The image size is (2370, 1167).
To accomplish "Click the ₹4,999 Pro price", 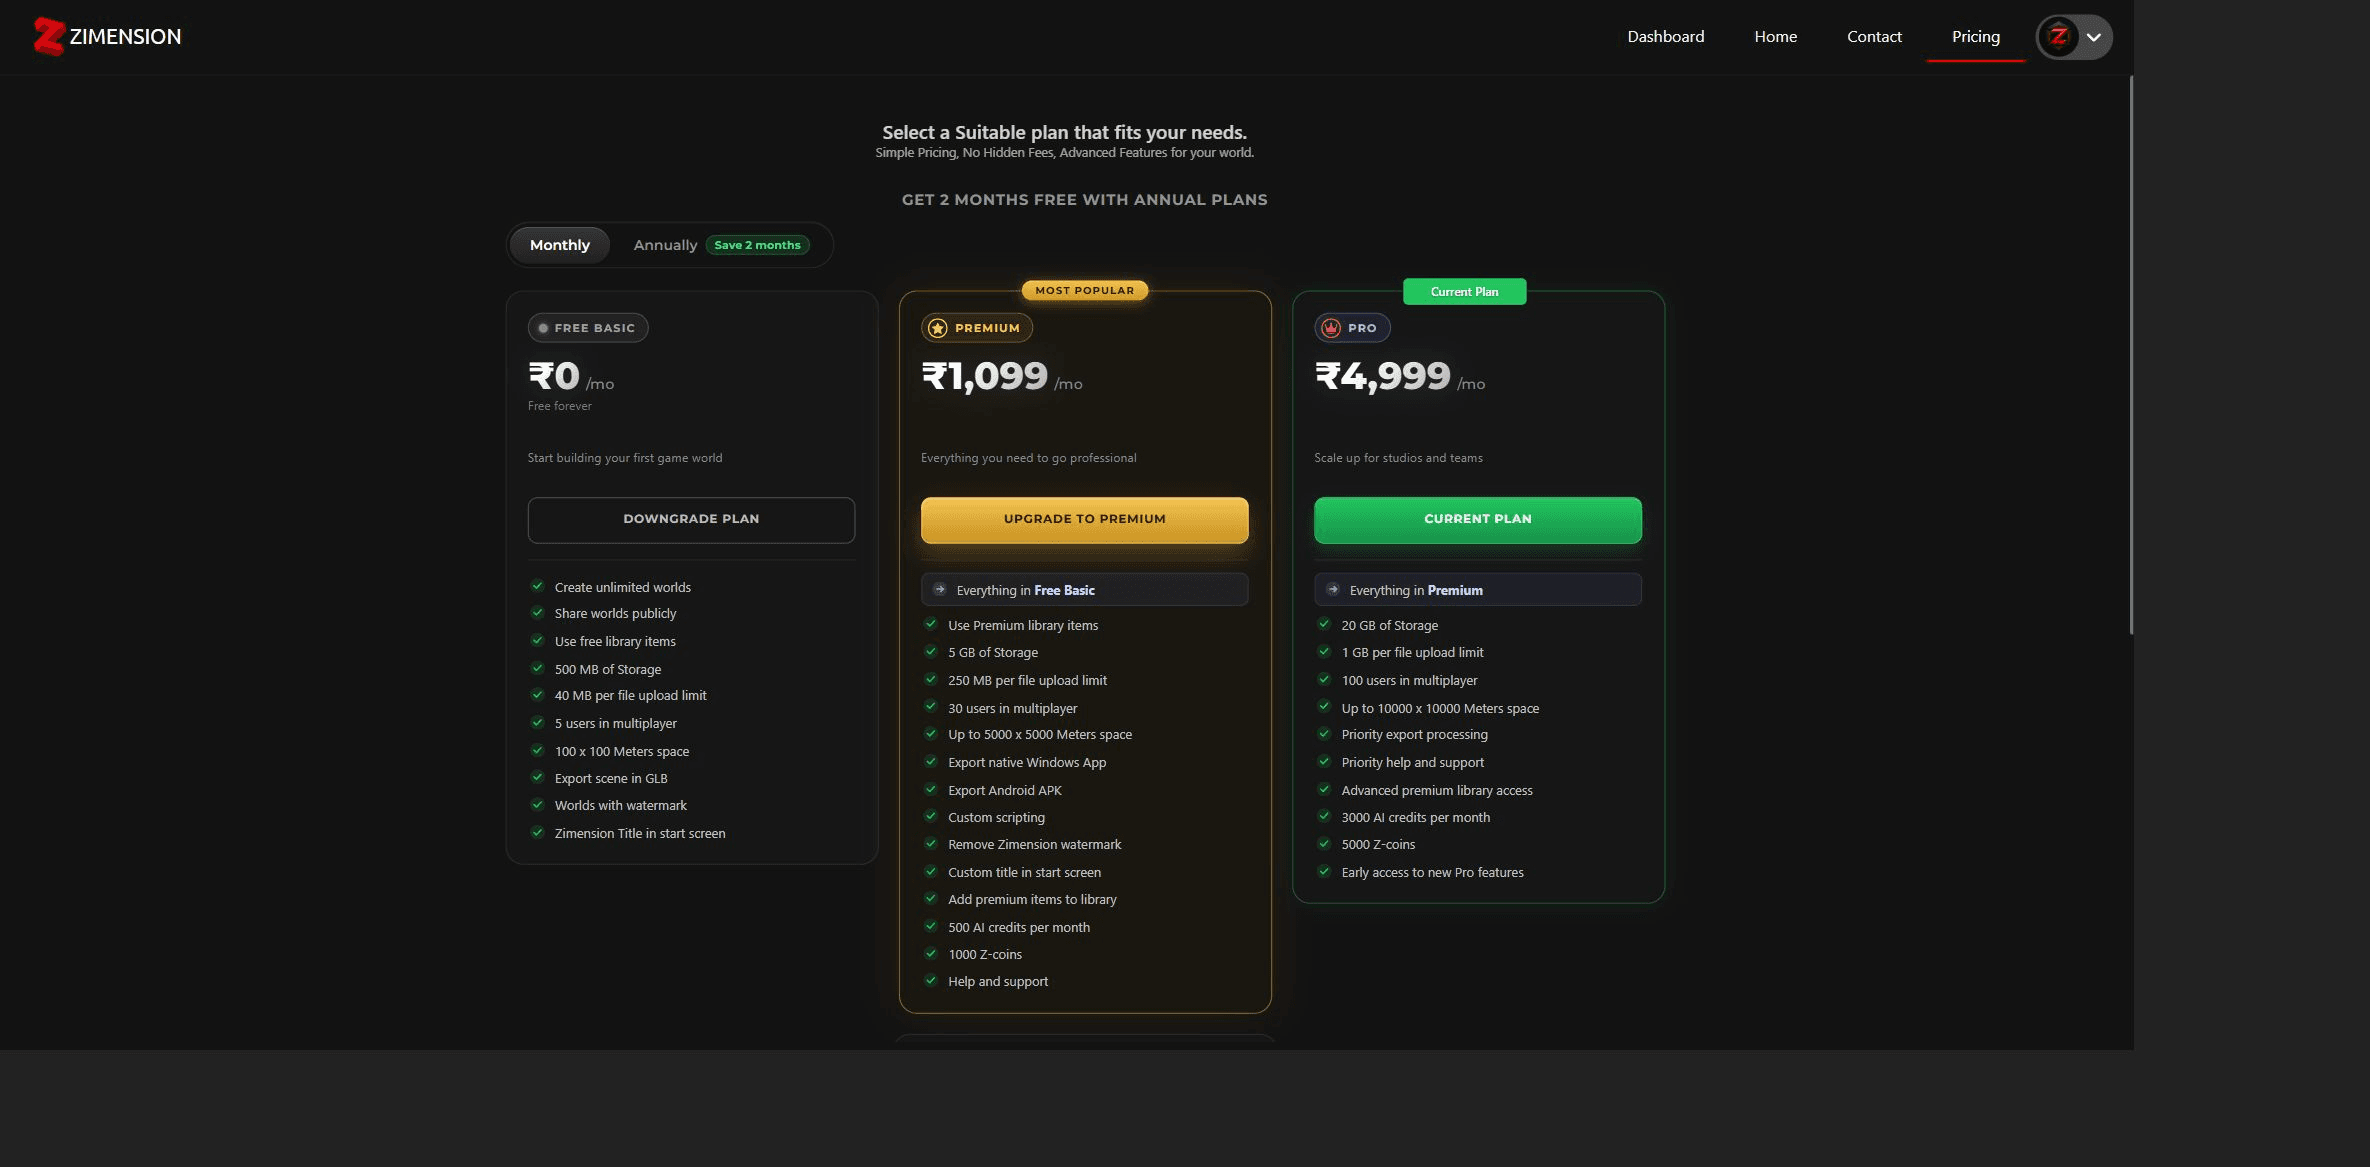I will (x=1382, y=376).
